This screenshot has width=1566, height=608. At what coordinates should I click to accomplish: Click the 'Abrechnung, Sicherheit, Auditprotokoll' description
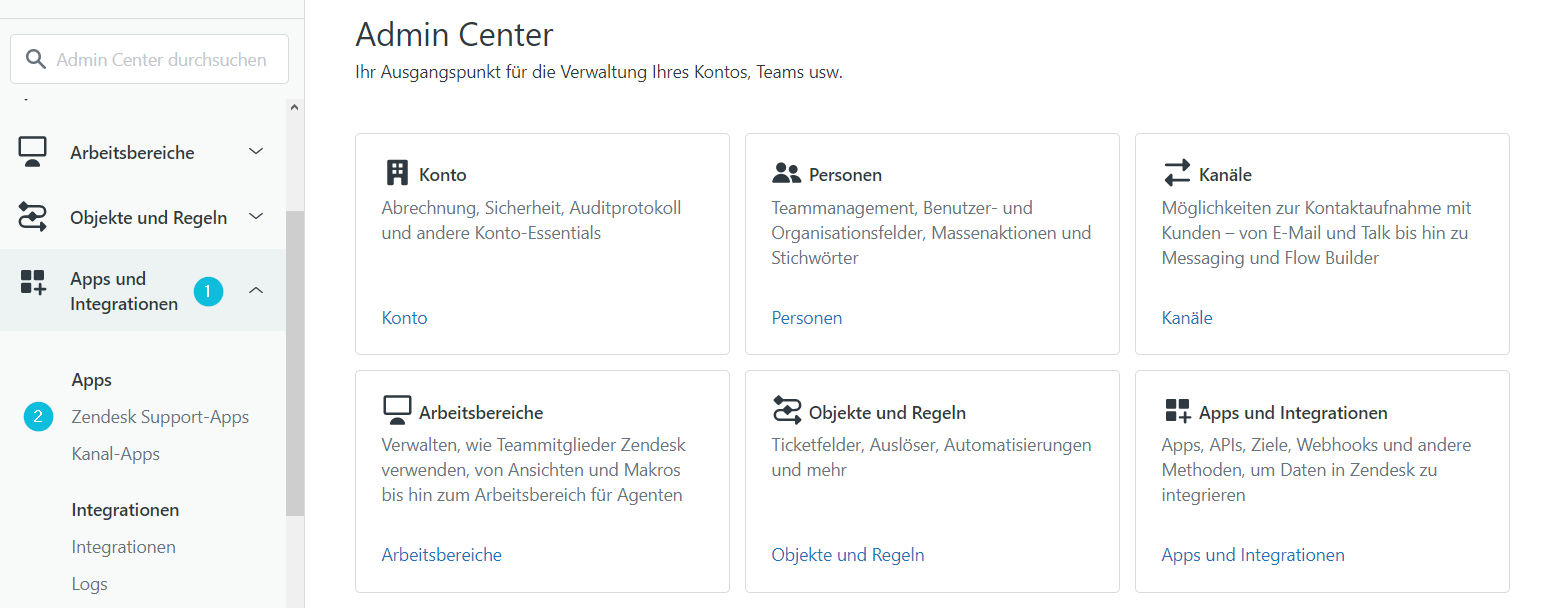click(x=531, y=220)
